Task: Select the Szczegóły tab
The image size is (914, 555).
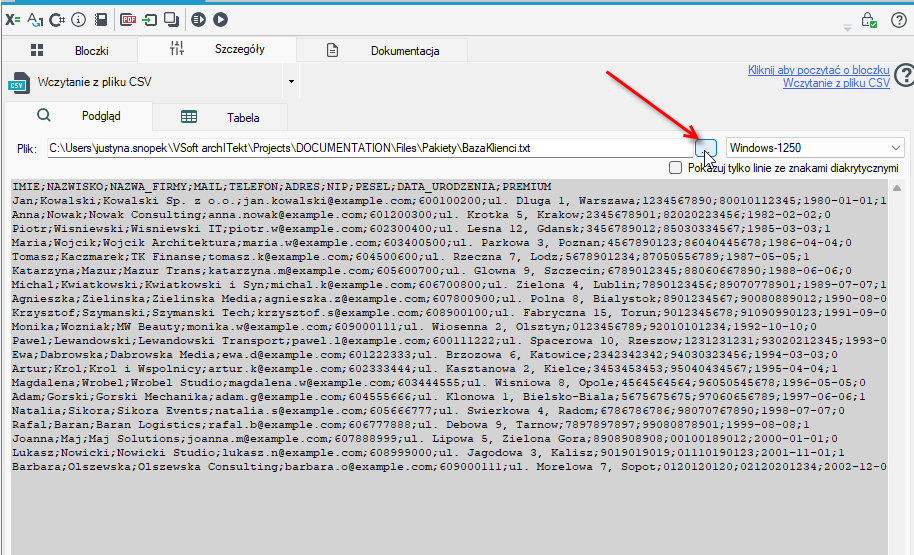Action: (217, 49)
